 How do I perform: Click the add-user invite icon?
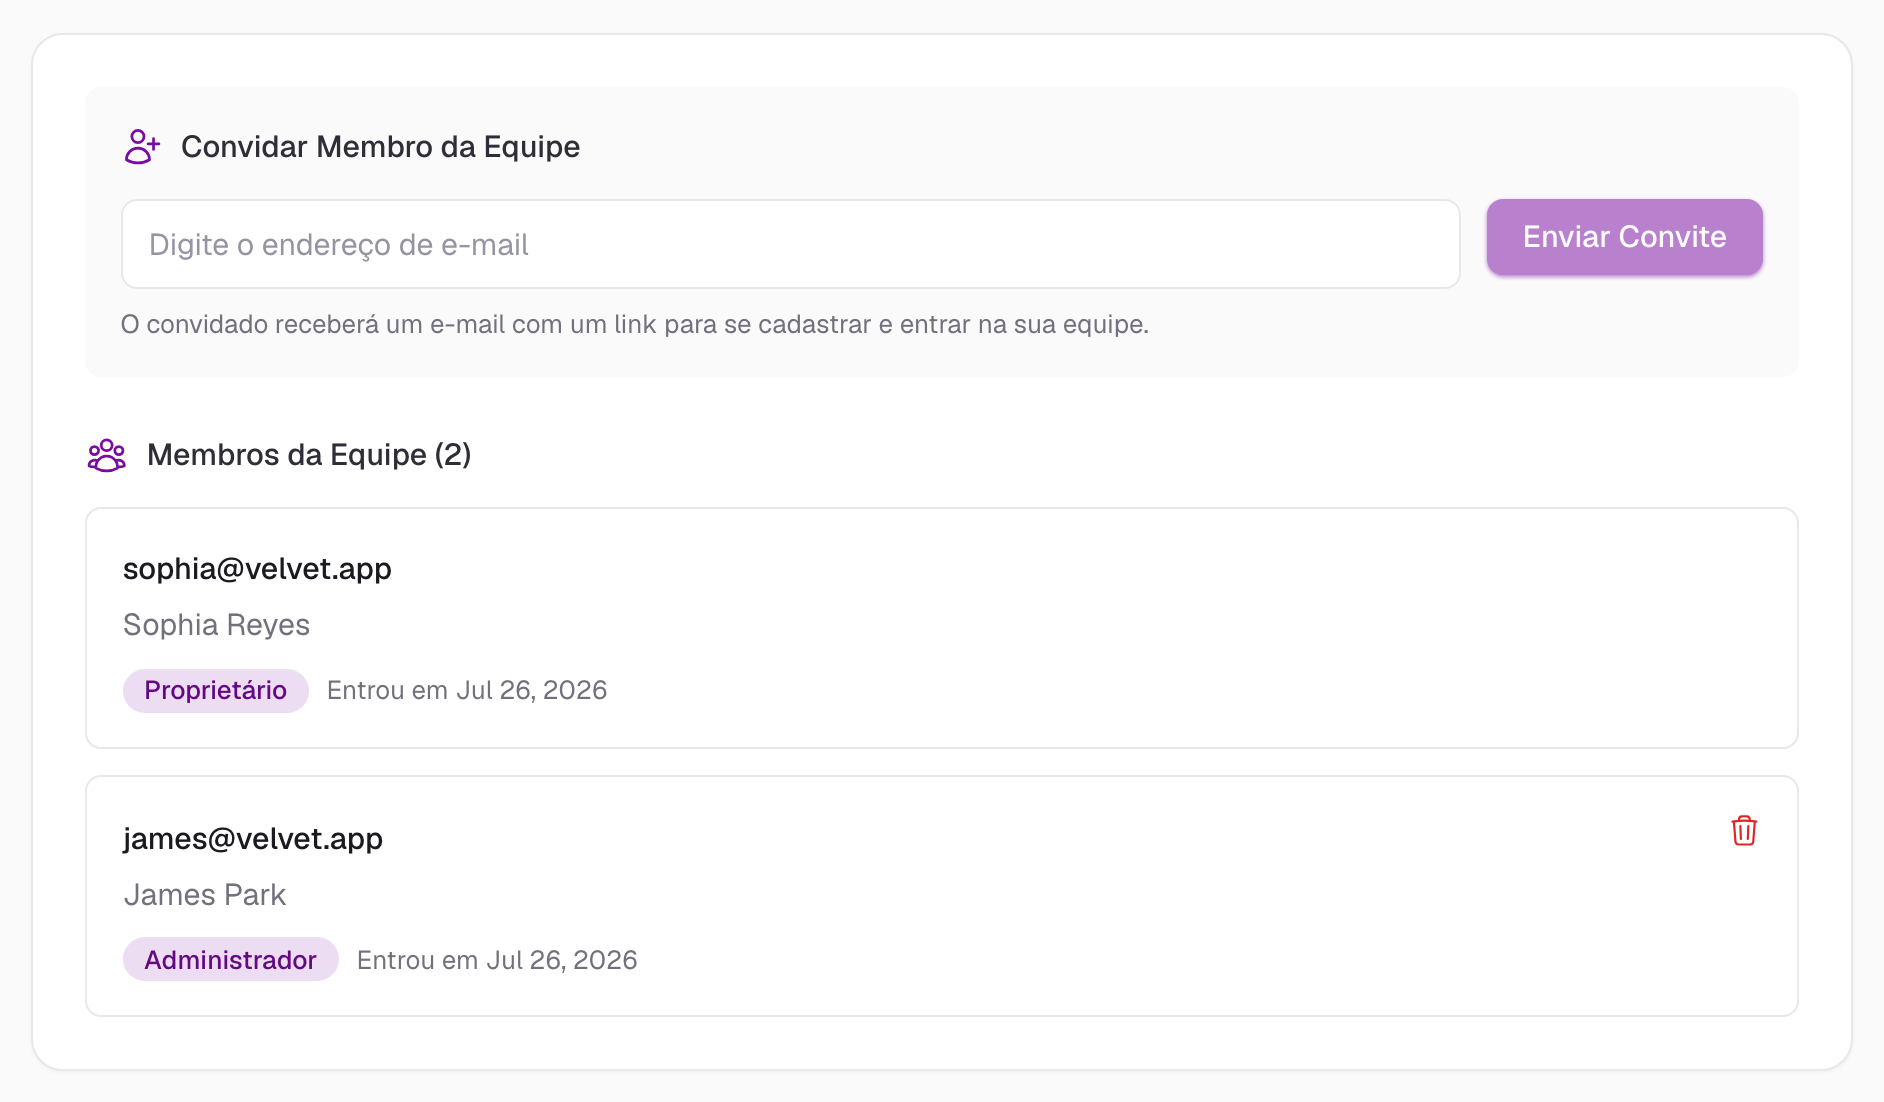142,147
